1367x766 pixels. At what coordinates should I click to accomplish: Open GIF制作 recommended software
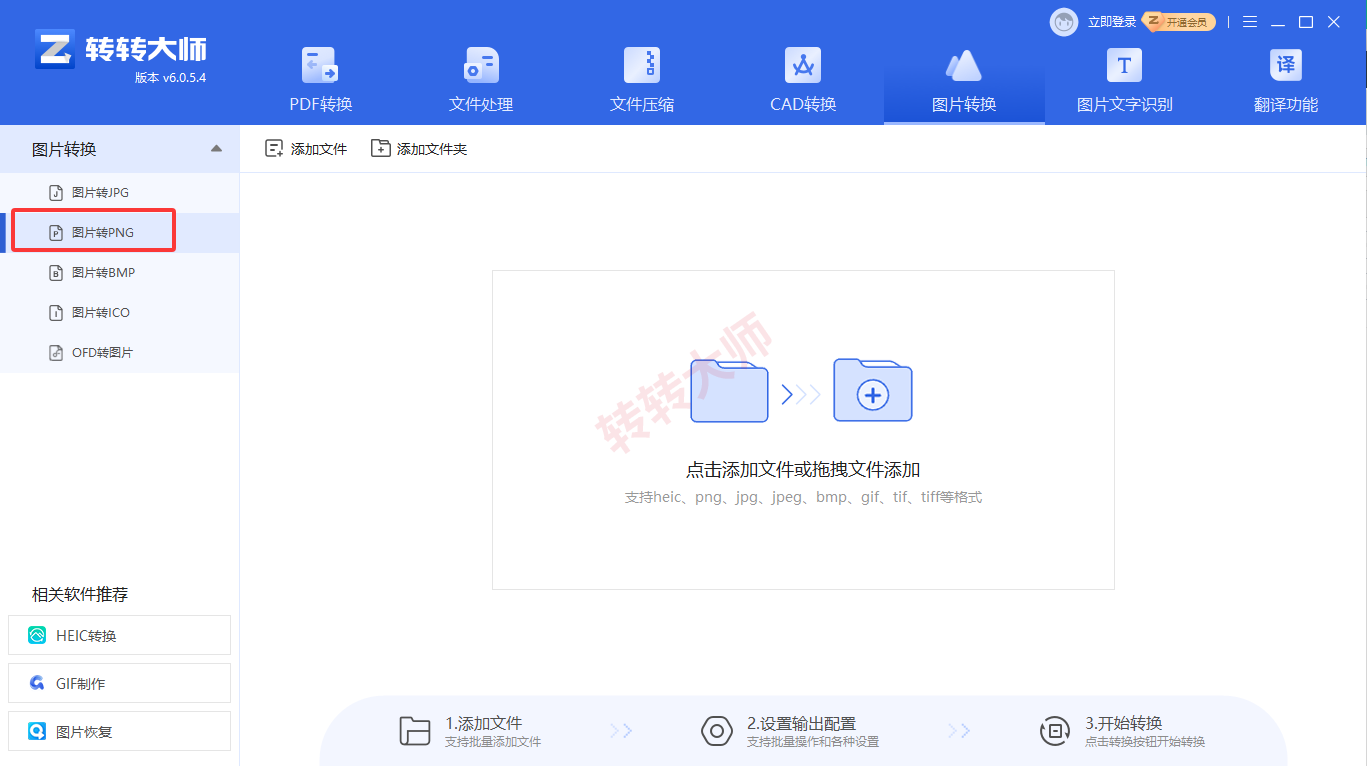tap(119, 683)
